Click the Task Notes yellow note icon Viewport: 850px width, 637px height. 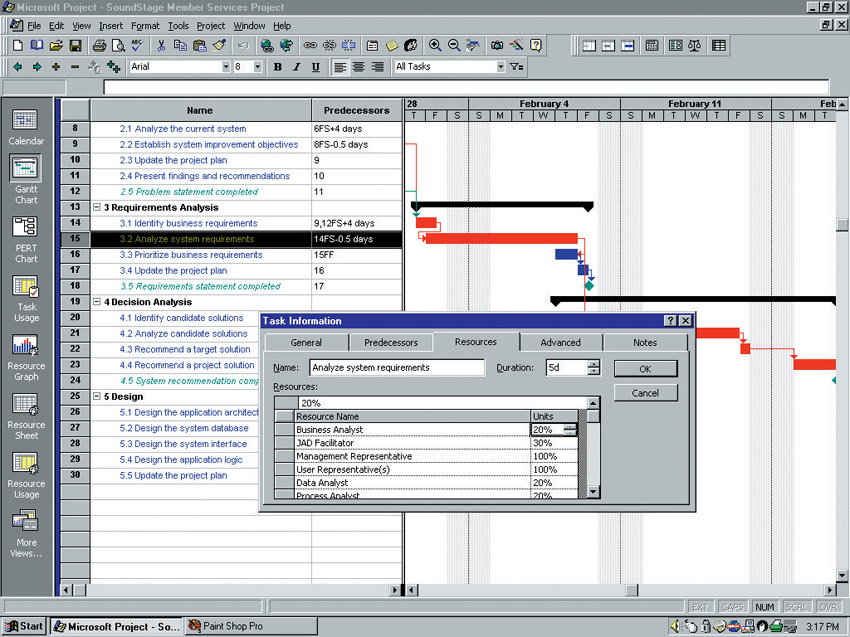[x=391, y=46]
